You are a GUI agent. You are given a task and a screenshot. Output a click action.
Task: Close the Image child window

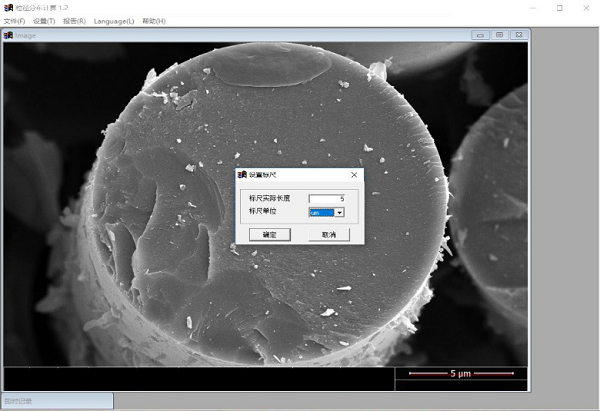pos(519,35)
